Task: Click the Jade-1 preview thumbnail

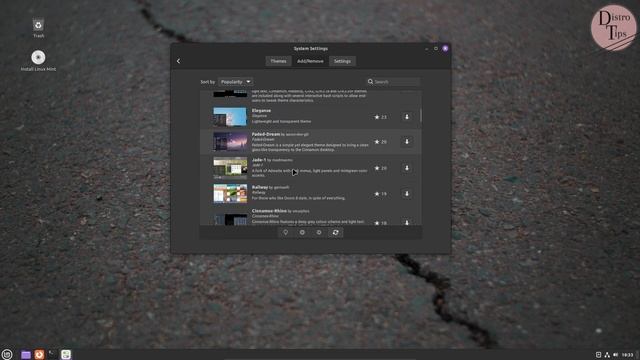Action: [230, 168]
